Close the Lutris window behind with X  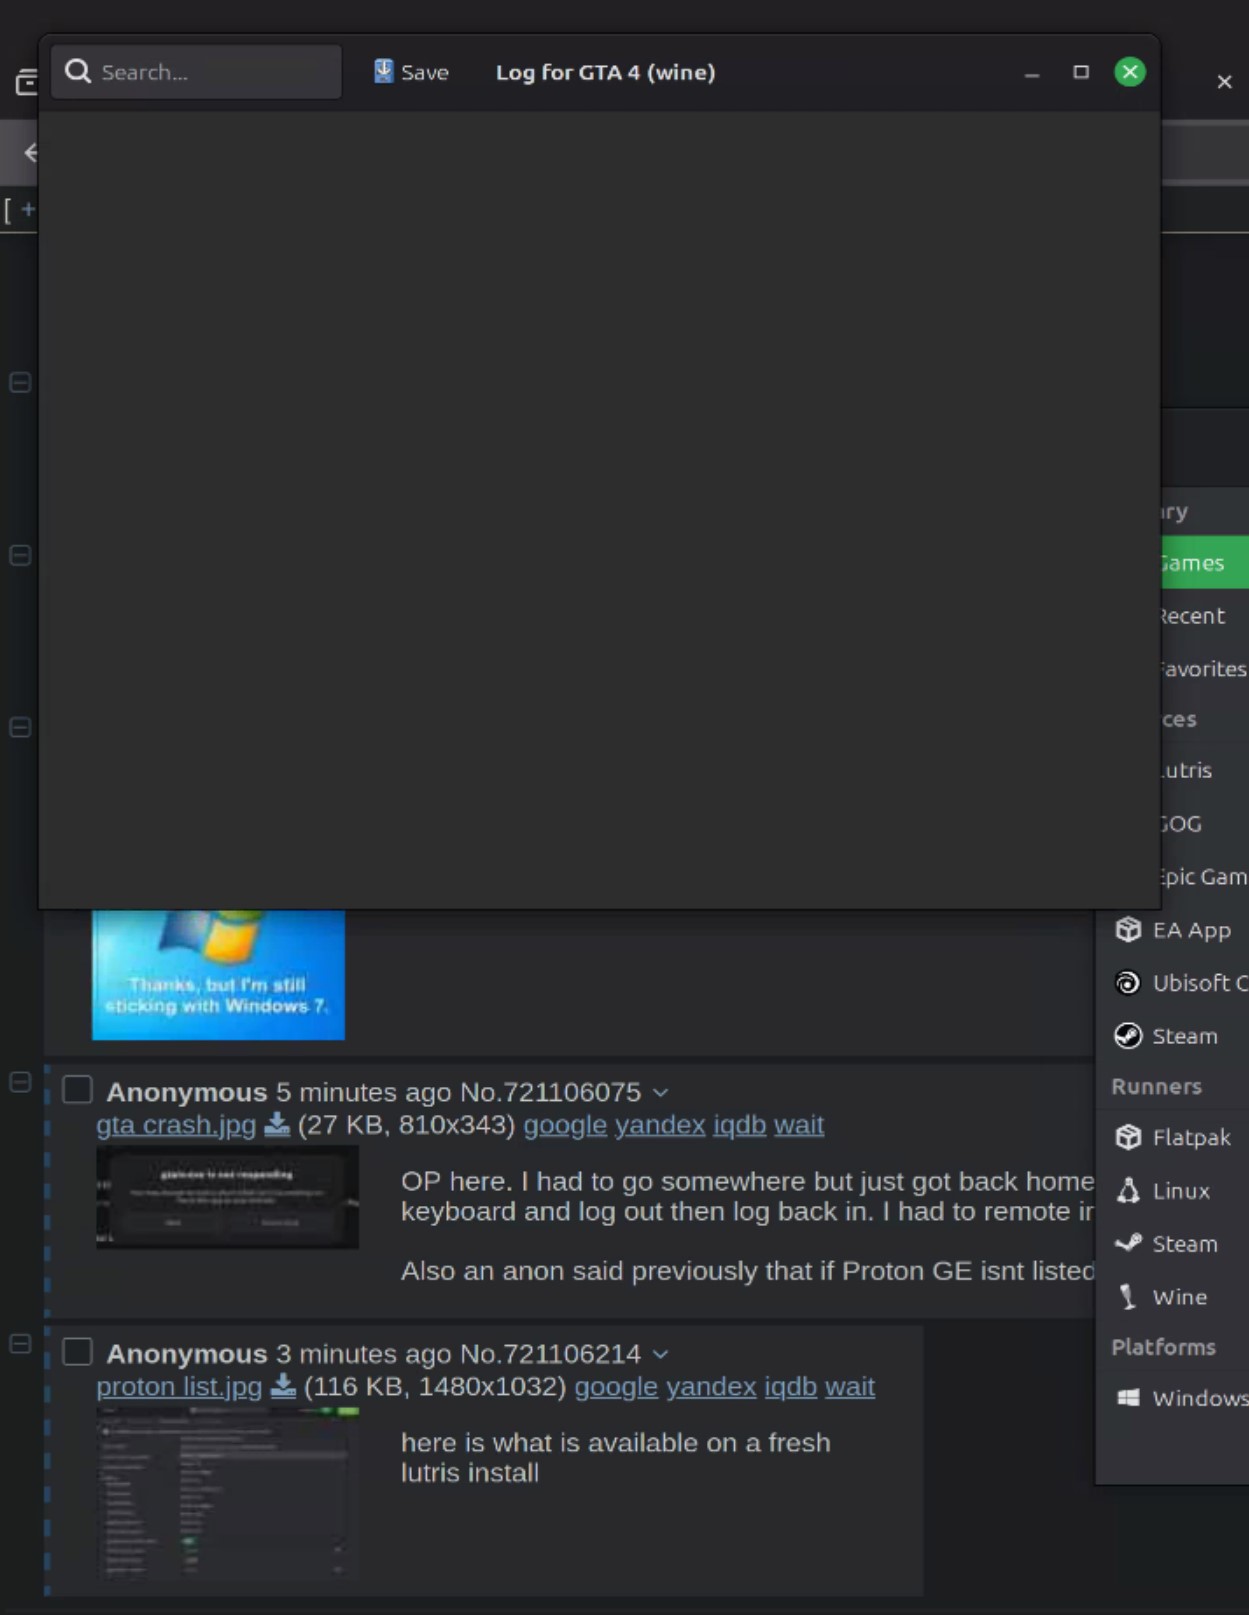click(x=1224, y=82)
